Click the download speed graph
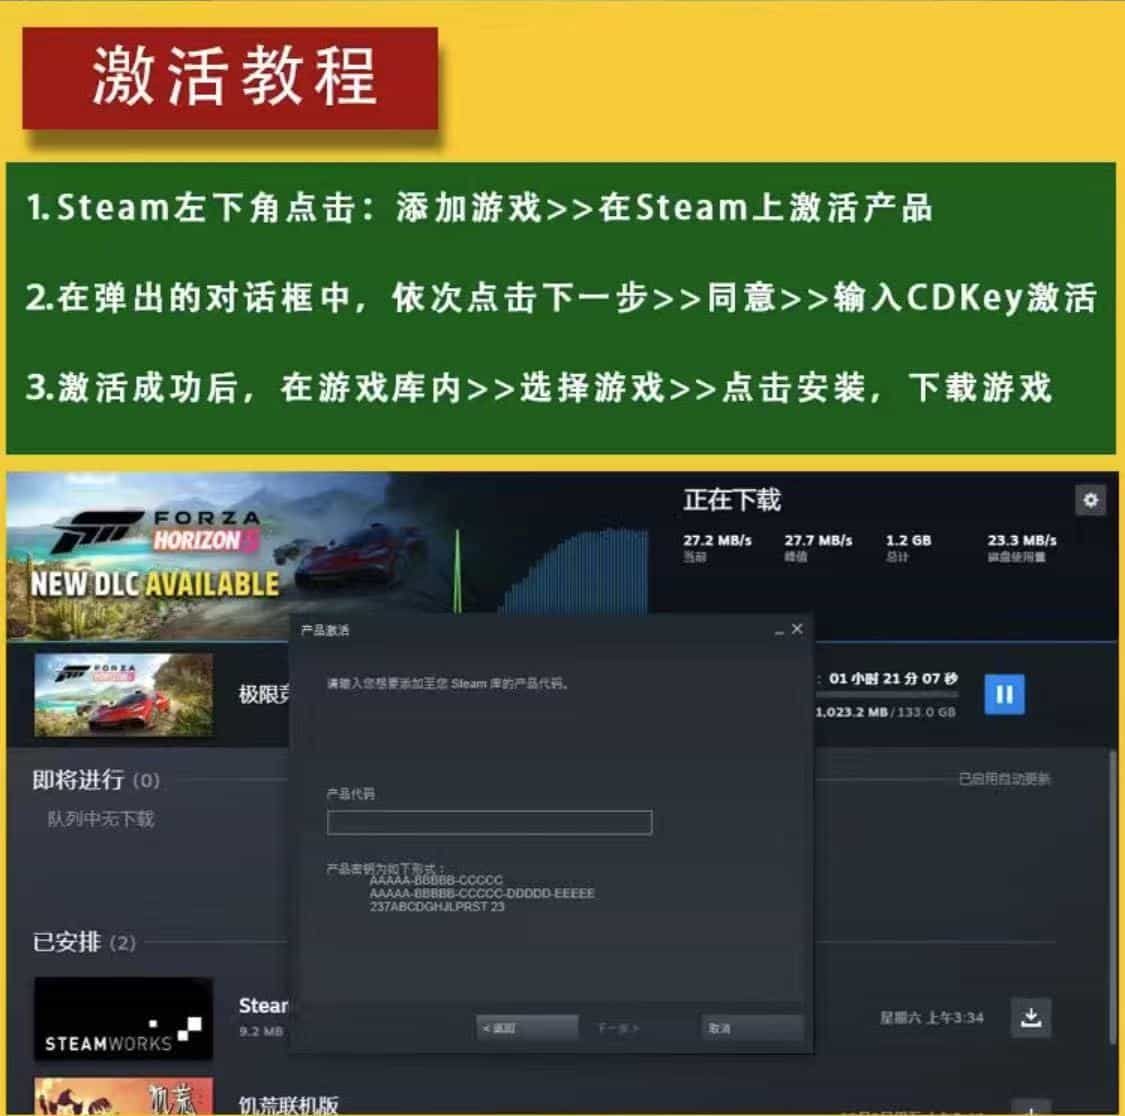This screenshot has height=1116, width=1125. 552,571
